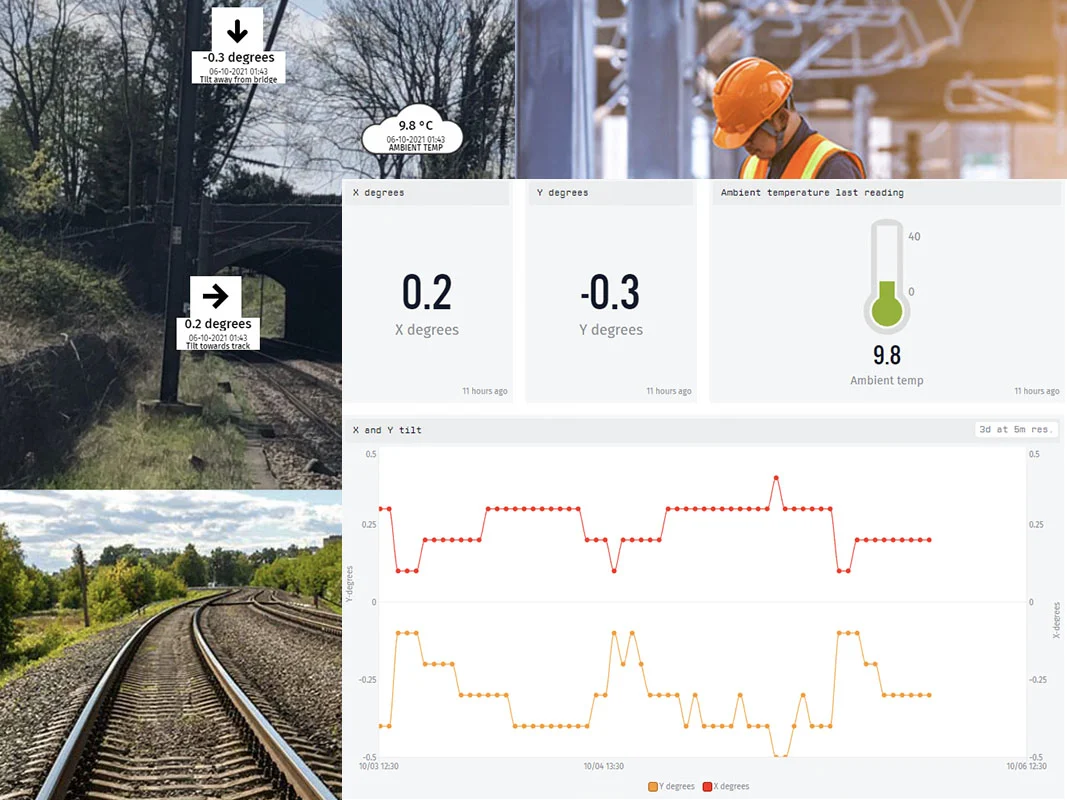Viewport: 1067px width, 800px height.
Task: Click the thermometer gauge icon
Action: (887, 276)
